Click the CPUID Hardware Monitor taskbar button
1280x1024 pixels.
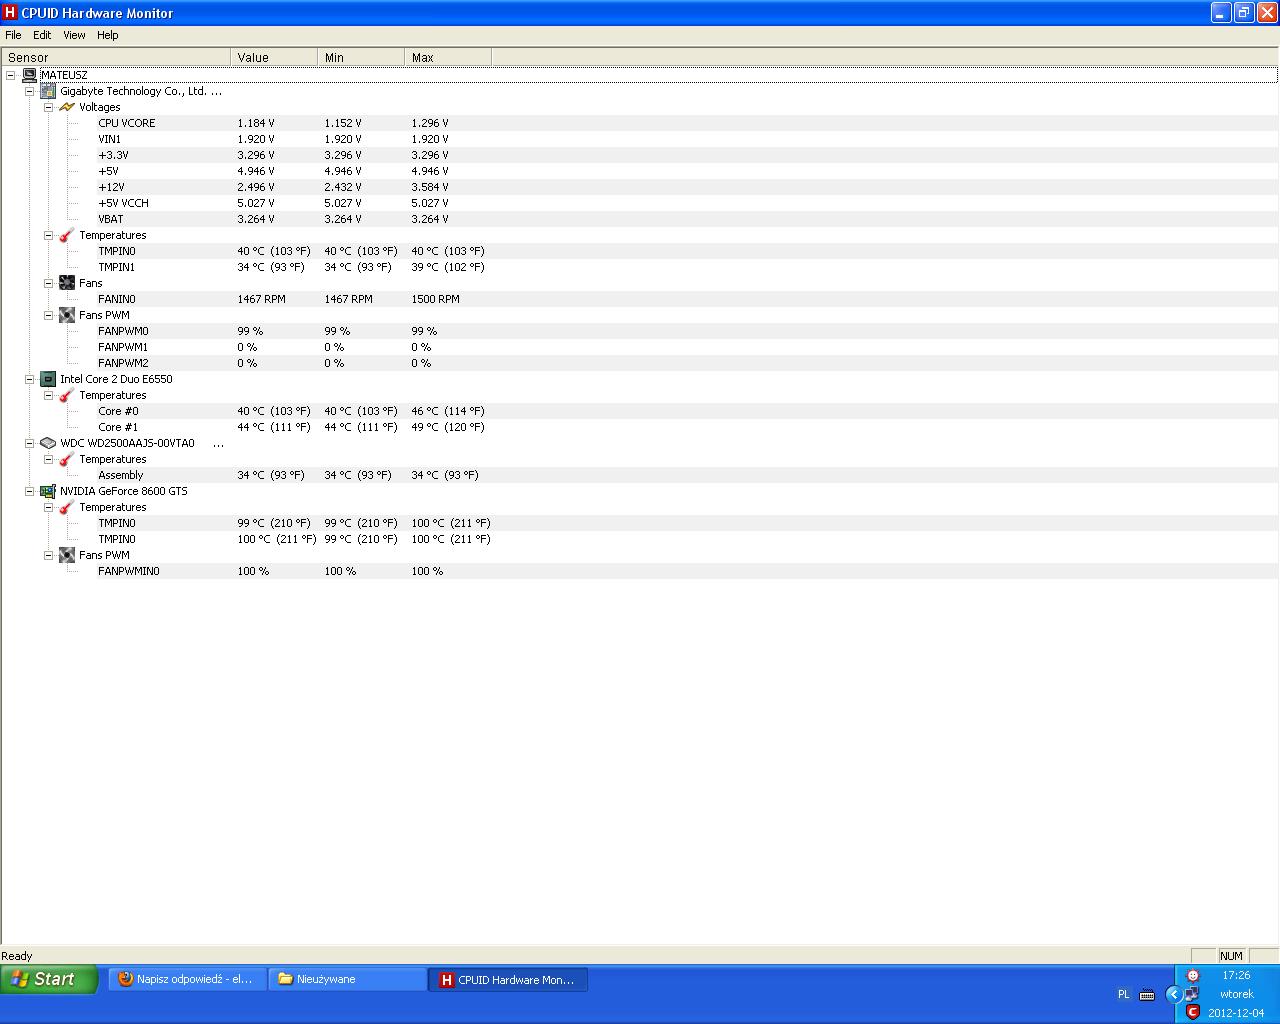click(x=508, y=980)
